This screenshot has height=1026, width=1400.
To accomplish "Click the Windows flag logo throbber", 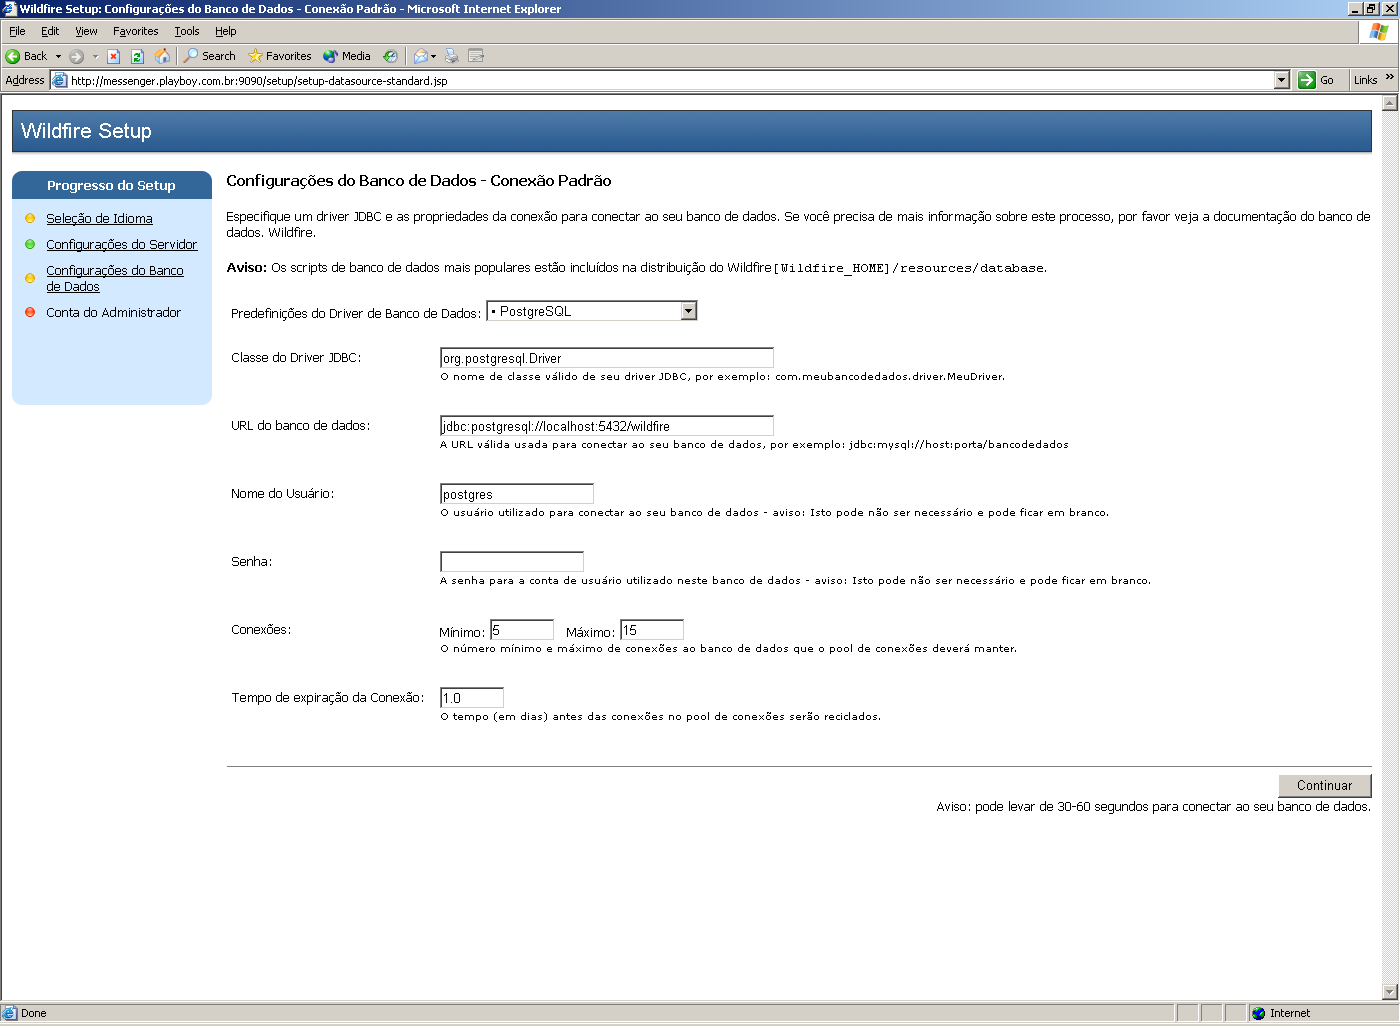I will coord(1379,31).
